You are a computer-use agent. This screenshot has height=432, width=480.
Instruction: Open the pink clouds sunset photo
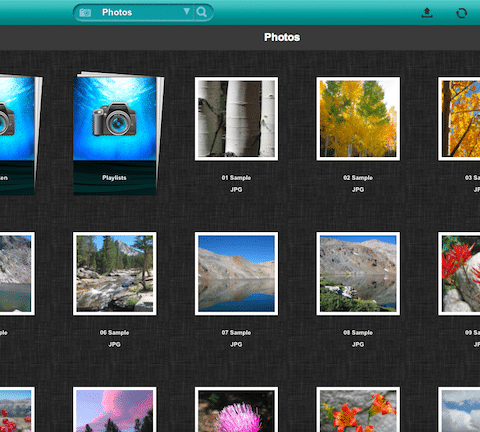click(115, 409)
